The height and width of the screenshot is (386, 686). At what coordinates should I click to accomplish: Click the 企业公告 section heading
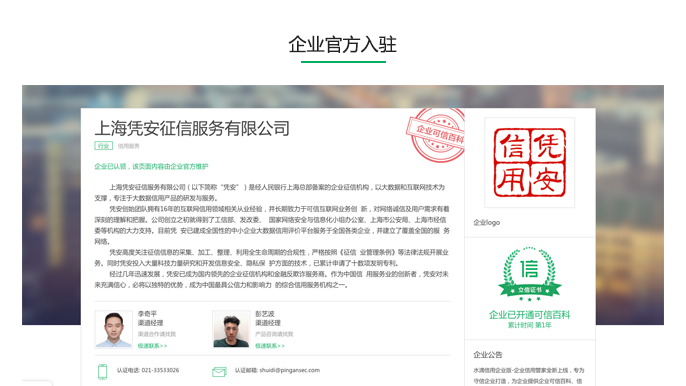point(488,354)
